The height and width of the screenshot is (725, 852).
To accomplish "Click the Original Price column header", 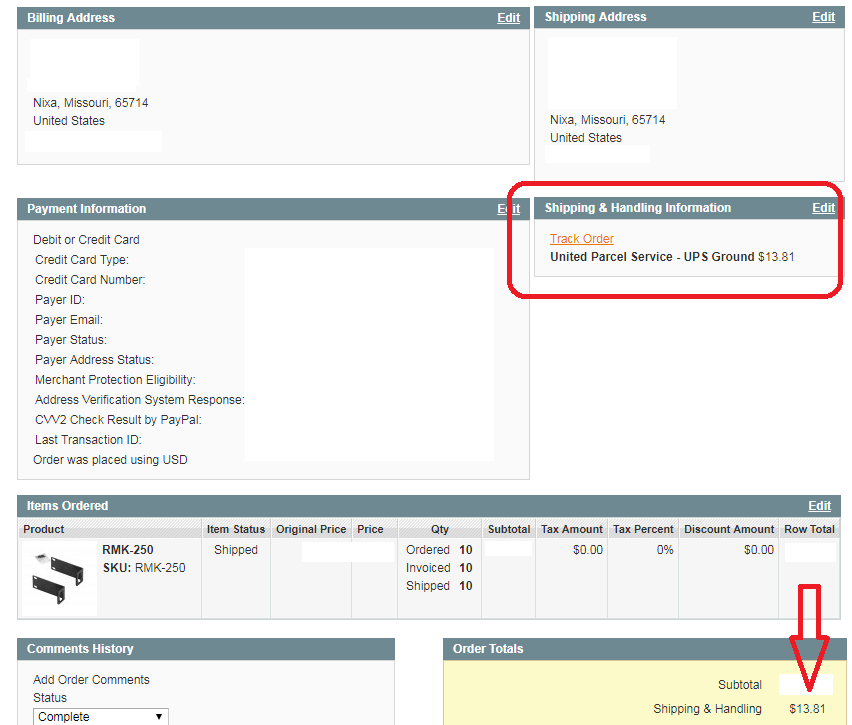I will [x=311, y=529].
